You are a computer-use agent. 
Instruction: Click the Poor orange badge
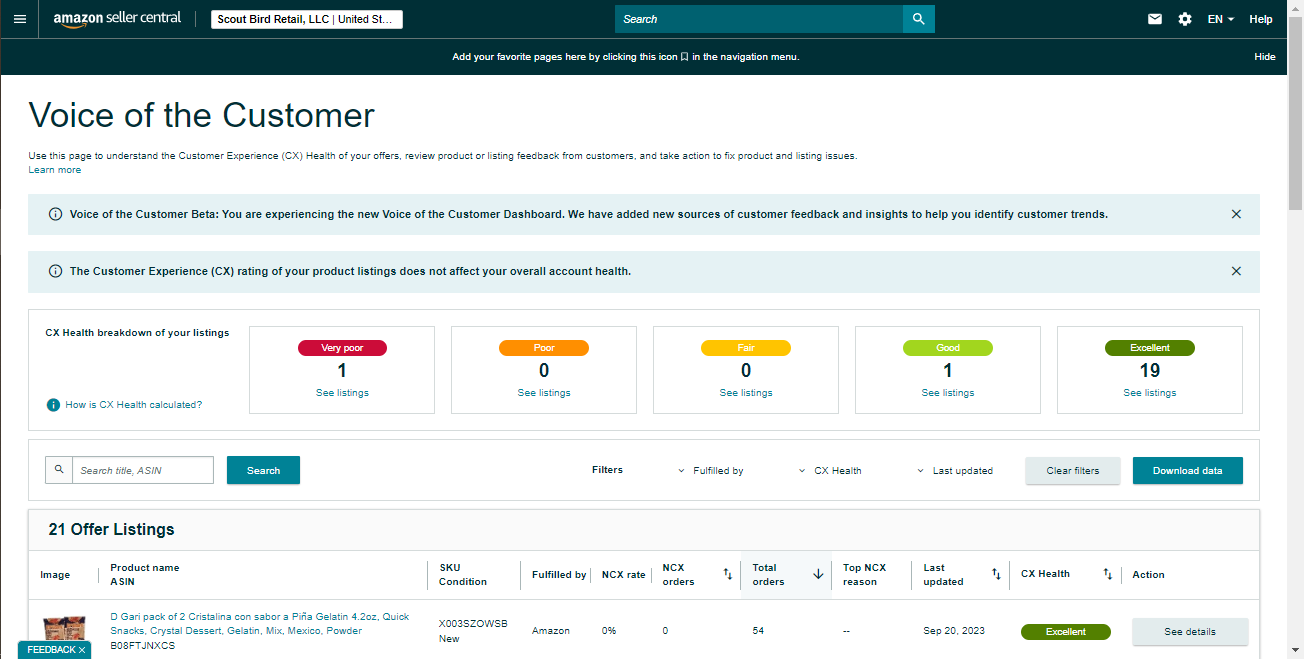click(544, 348)
